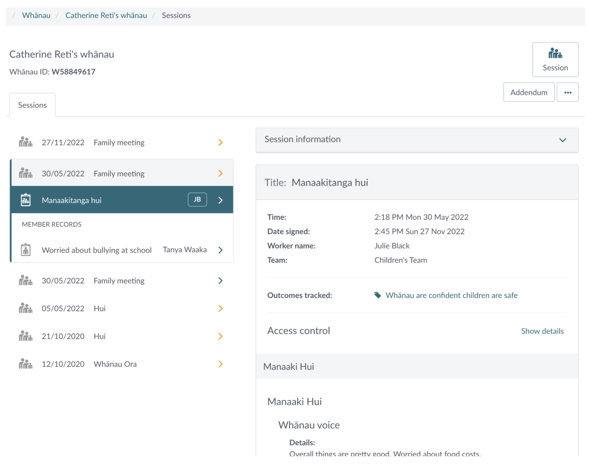Expand the 27/11/2022 Family meeting chevron
Viewport: 591px width, 466px height.
point(220,142)
